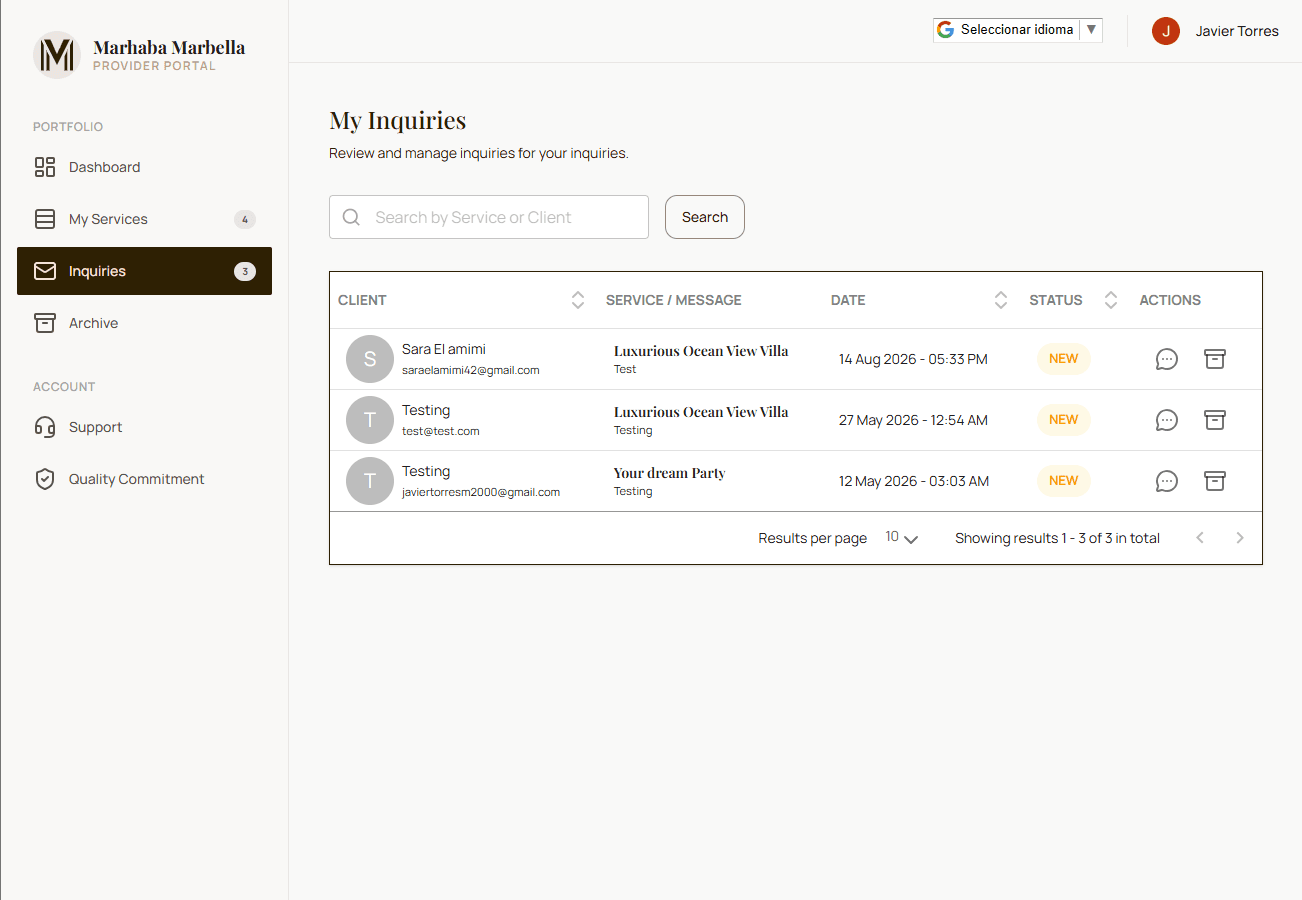The height and width of the screenshot is (900, 1302).
Task: Open the Quality Commitment page
Action: tap(144, 479)
